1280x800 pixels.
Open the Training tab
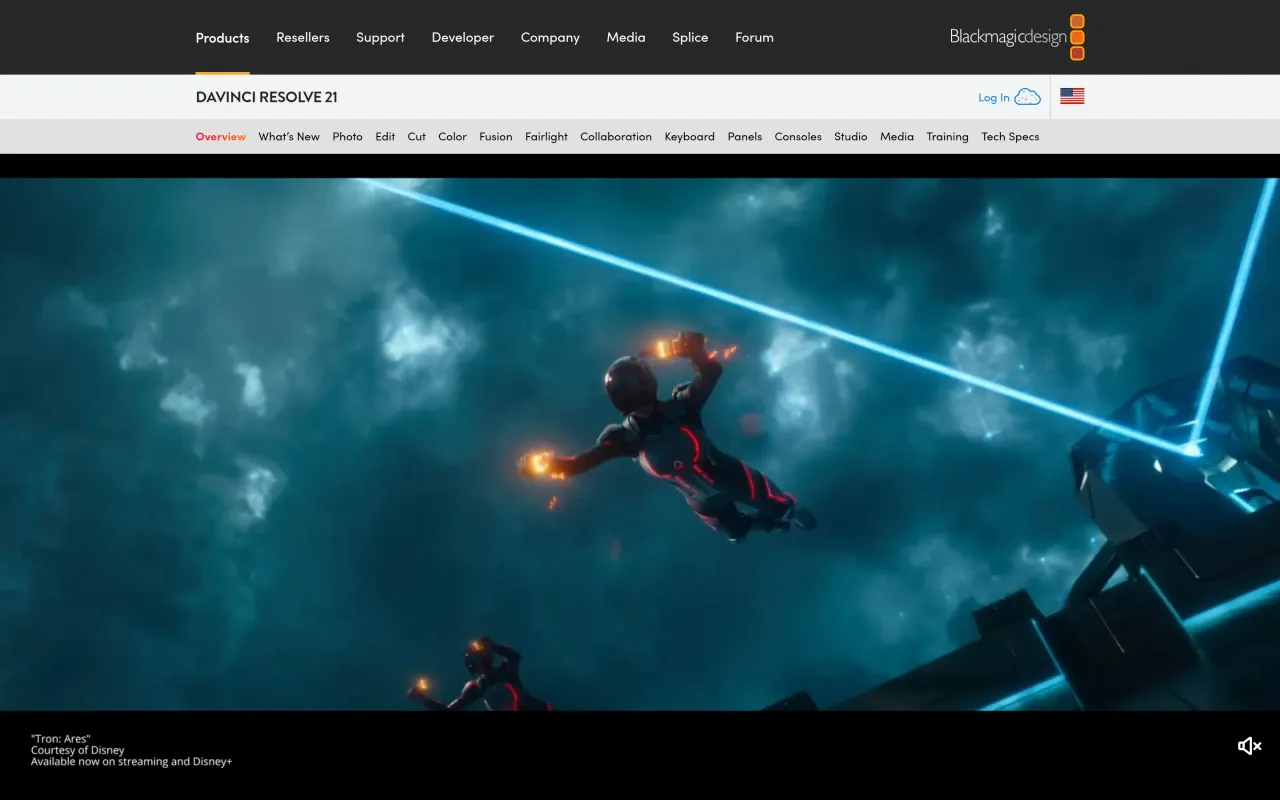click(x=947, y=137)
